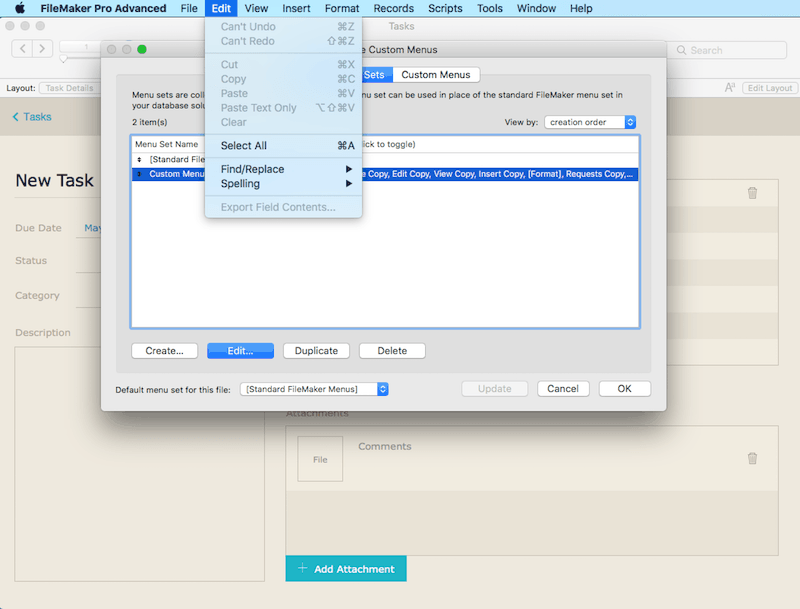This screenshot has width=800, height=609.
Task: Click the trash icon for the task record
Action: (x=752, y=193)
